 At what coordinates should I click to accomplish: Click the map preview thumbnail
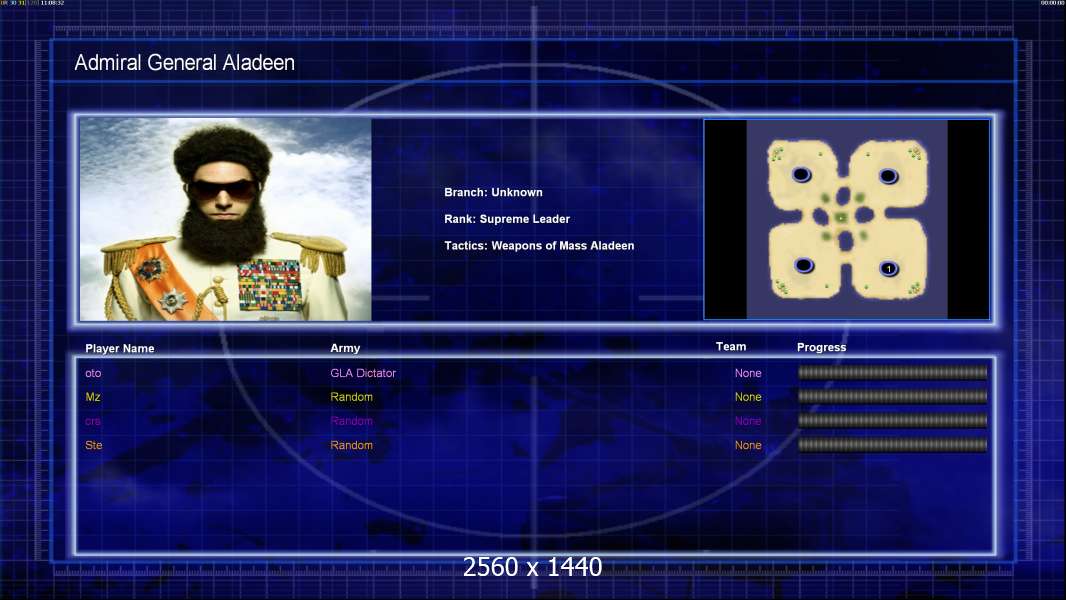pyautogui.click(x=846, y=219)
